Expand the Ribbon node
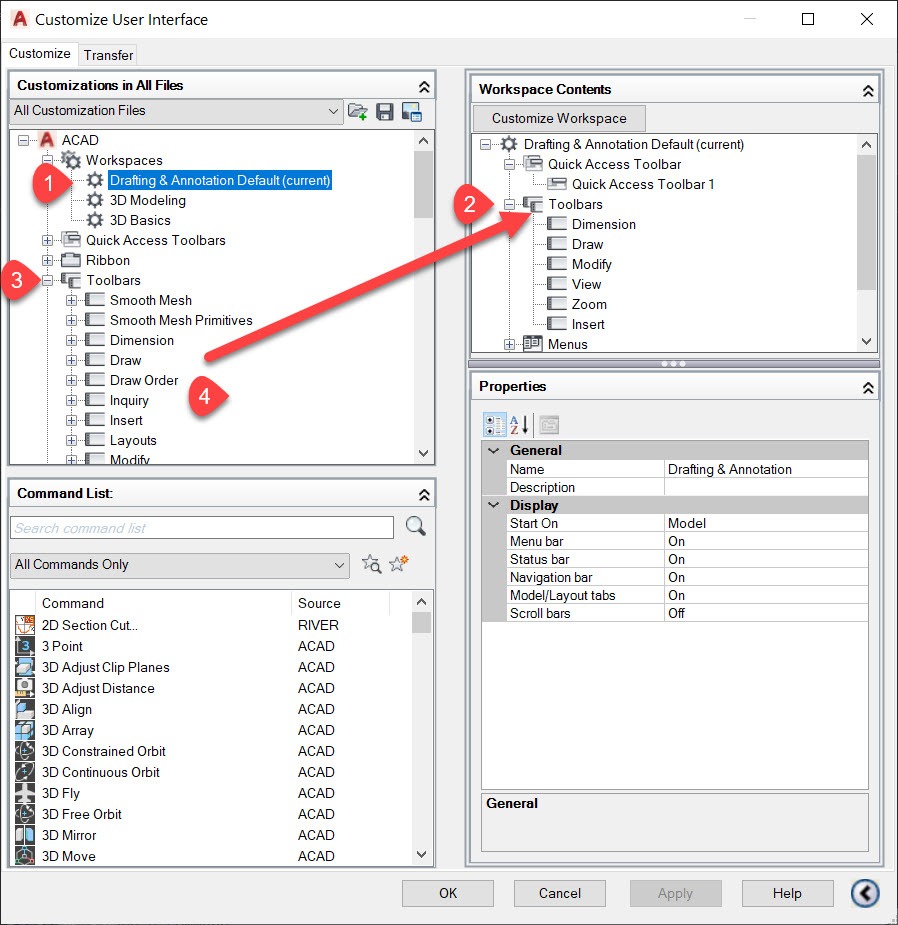The width and height of the screenshot is (898, 925). pyautogui.click(x=47, y=260)
